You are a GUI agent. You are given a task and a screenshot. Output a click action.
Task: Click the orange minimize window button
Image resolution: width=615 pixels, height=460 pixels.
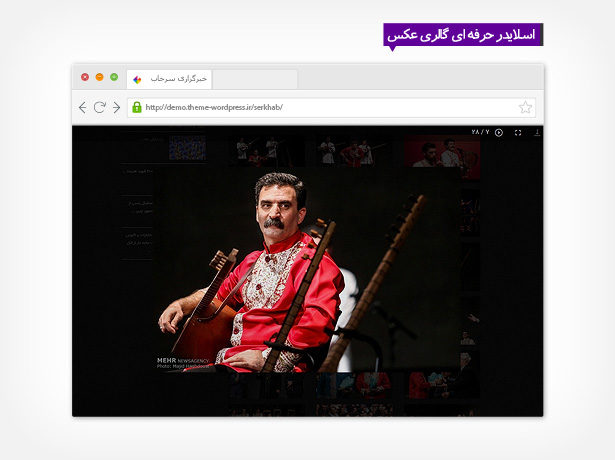(99, 77)
